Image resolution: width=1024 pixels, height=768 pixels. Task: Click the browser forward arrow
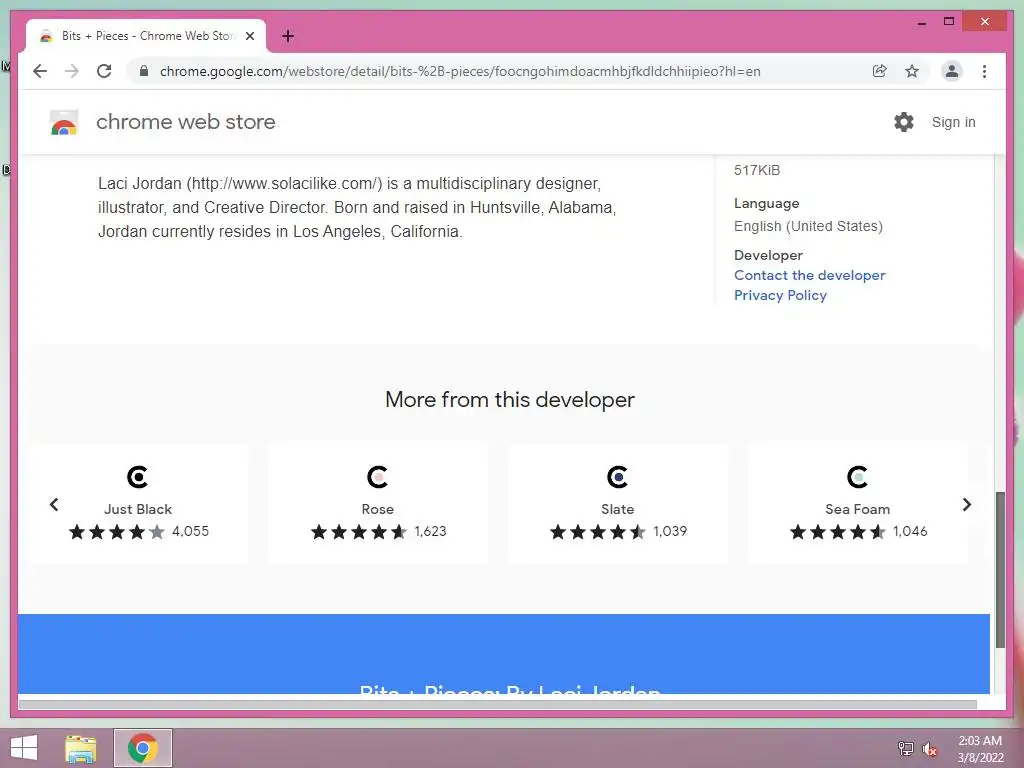72,71
